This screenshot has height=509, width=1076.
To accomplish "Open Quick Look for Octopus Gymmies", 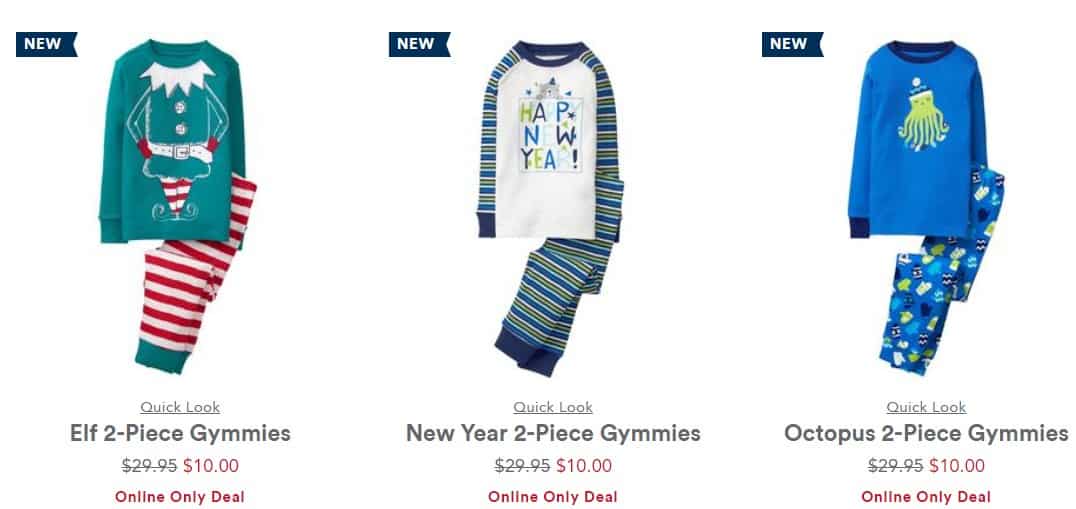I will tap(926, 407).
